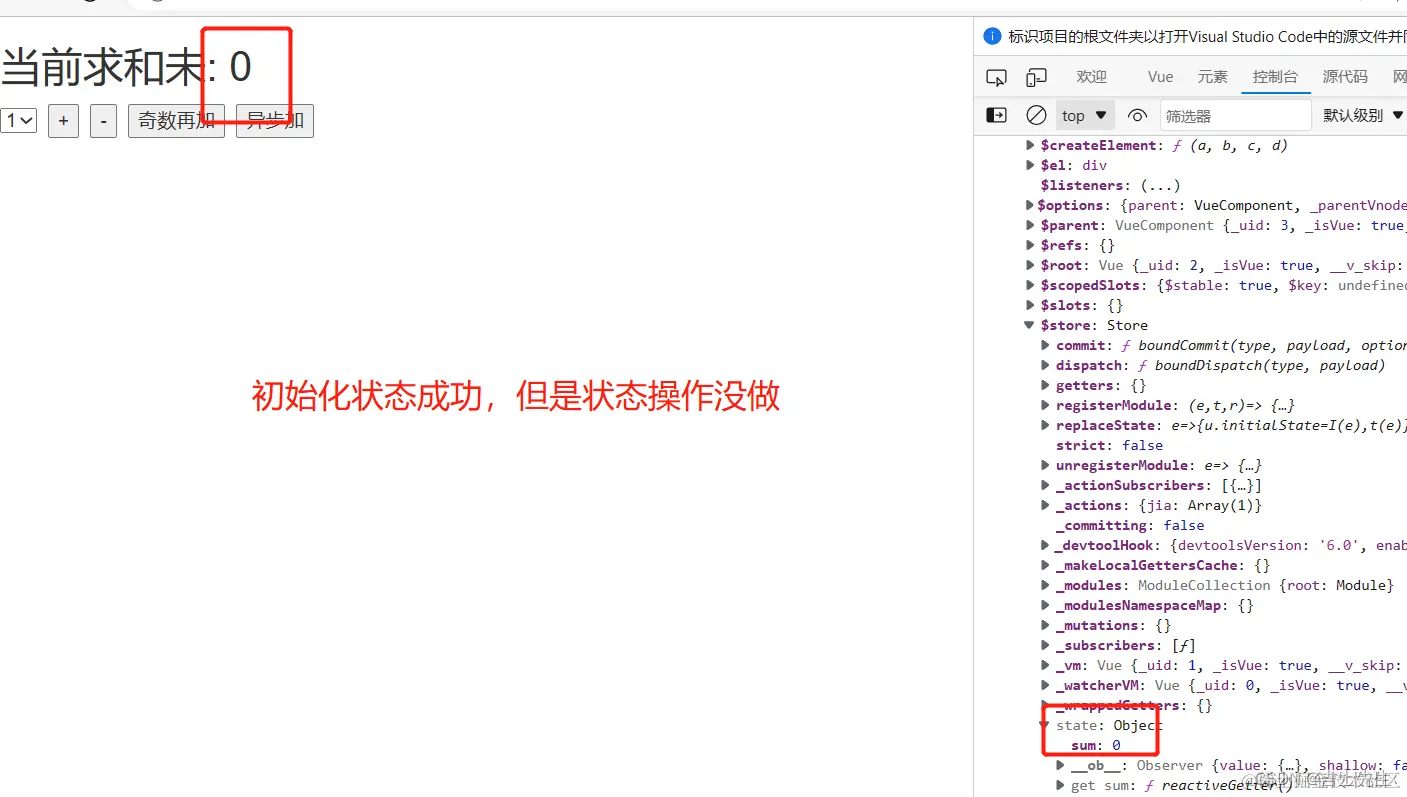Switch to the 欢迎 tab
Viewport: 1407px width, 797px height.
(1092, 77)
